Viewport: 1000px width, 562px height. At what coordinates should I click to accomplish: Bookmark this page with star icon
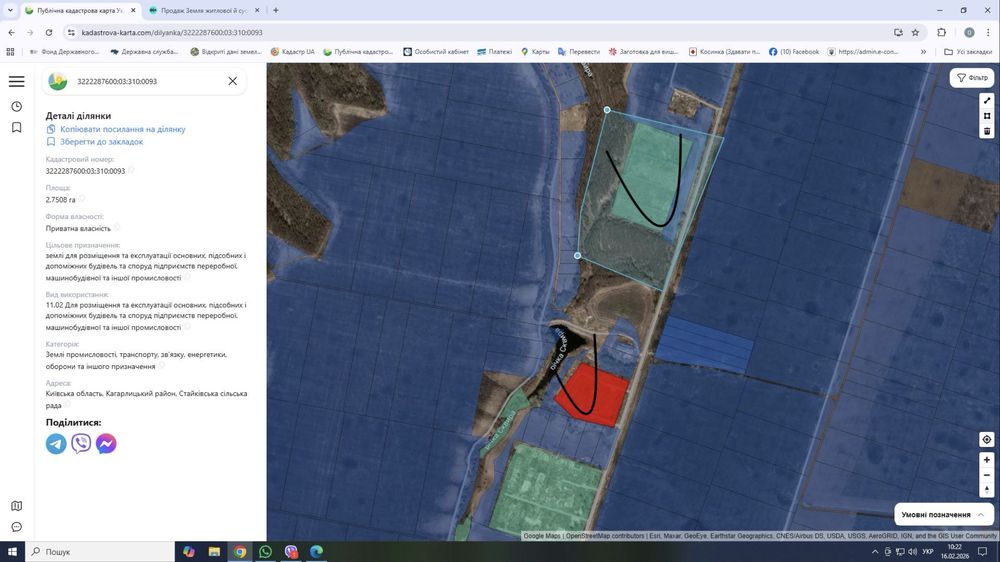tap(915, 33)
